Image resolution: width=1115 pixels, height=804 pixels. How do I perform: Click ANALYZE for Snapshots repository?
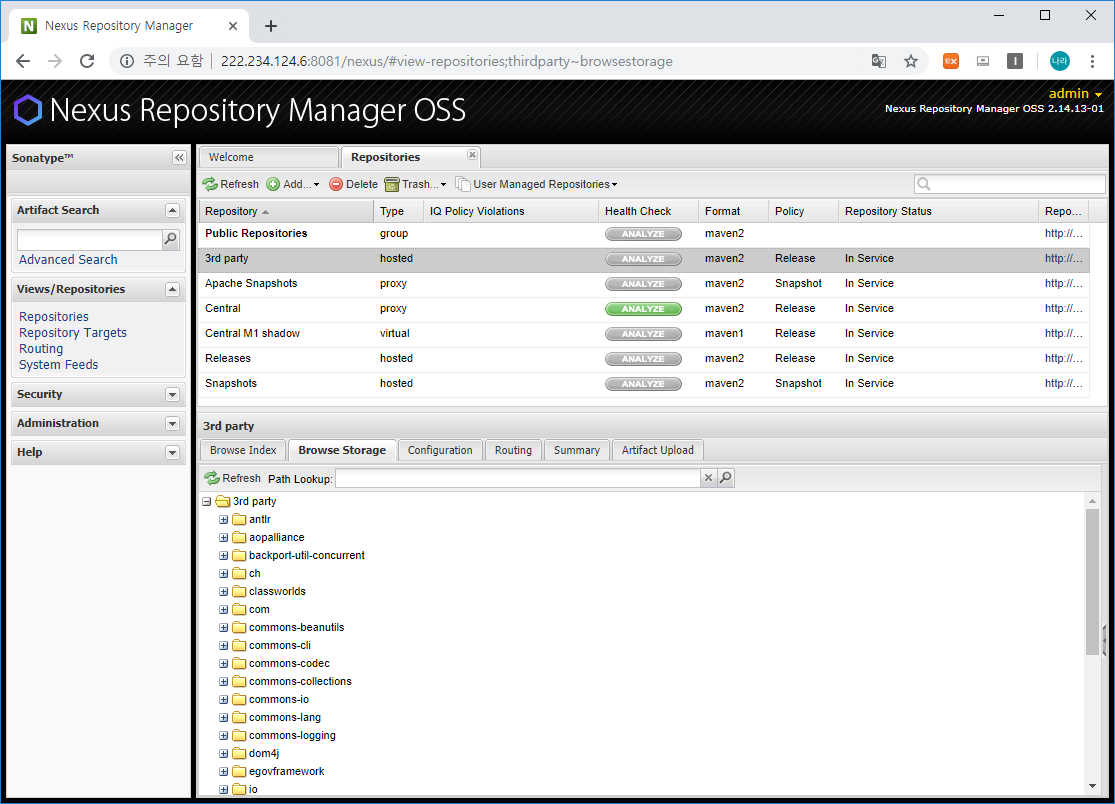point(643,384)
